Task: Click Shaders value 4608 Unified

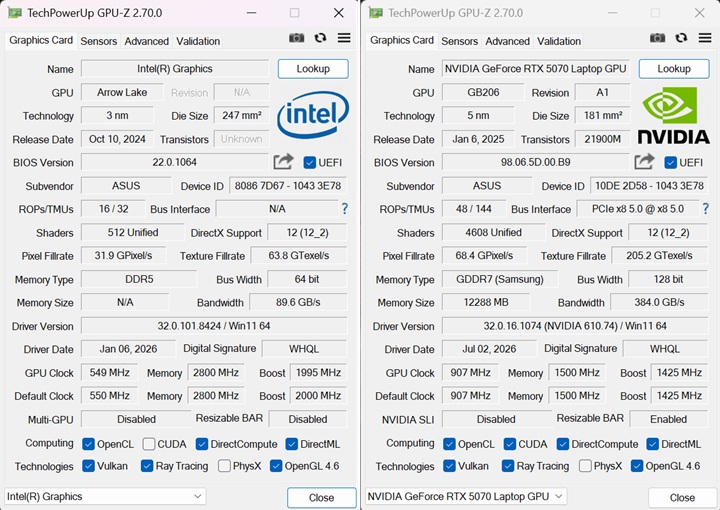Action: pos(494,232)
